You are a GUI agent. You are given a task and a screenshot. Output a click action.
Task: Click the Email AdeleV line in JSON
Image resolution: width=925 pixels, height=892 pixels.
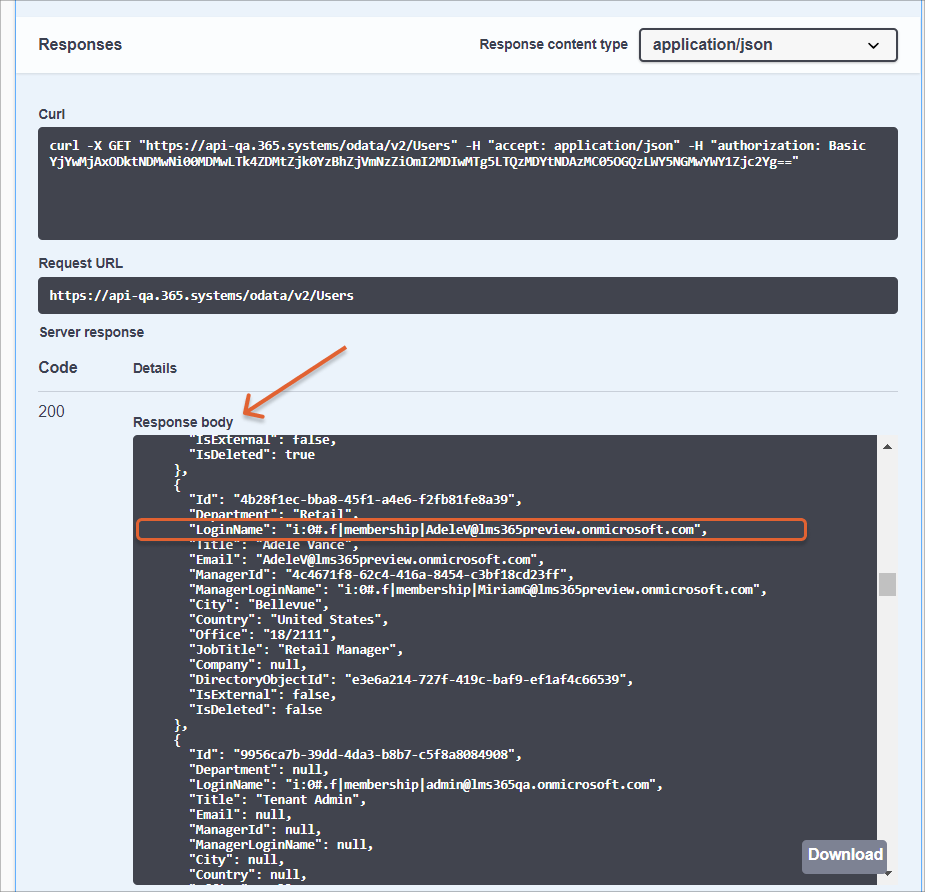(366, 560)
